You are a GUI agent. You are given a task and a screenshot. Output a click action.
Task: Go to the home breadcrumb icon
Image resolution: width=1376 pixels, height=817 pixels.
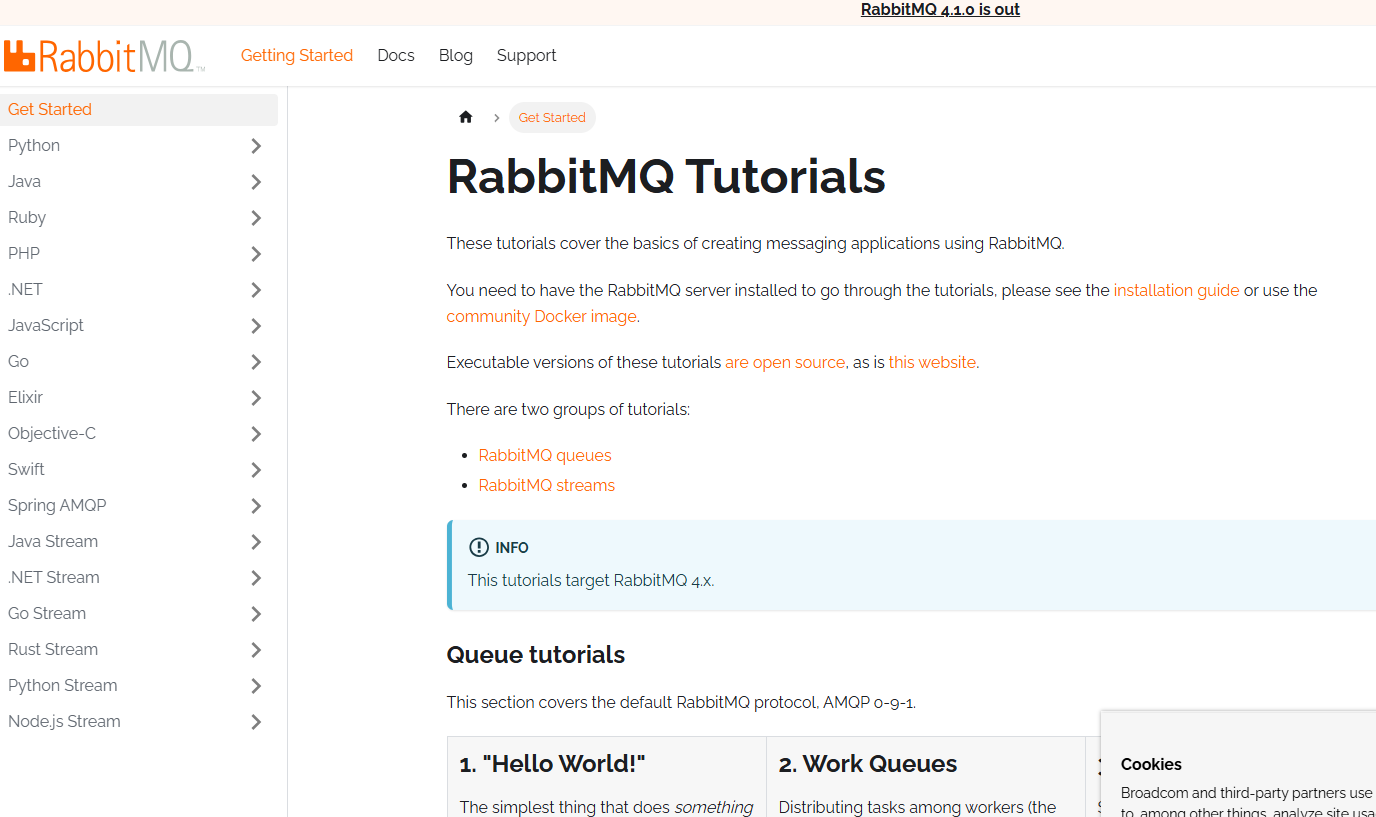pos(465,117)
